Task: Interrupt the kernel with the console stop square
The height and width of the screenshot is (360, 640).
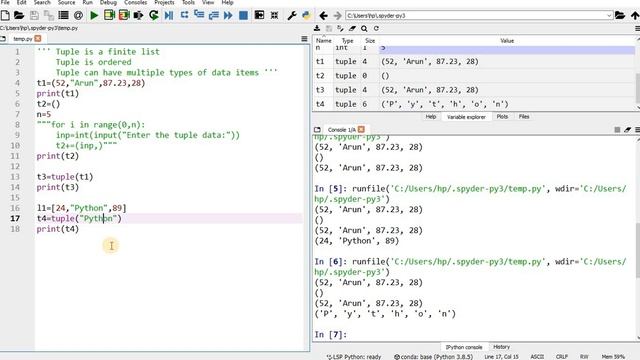Action: coord(617,129)
